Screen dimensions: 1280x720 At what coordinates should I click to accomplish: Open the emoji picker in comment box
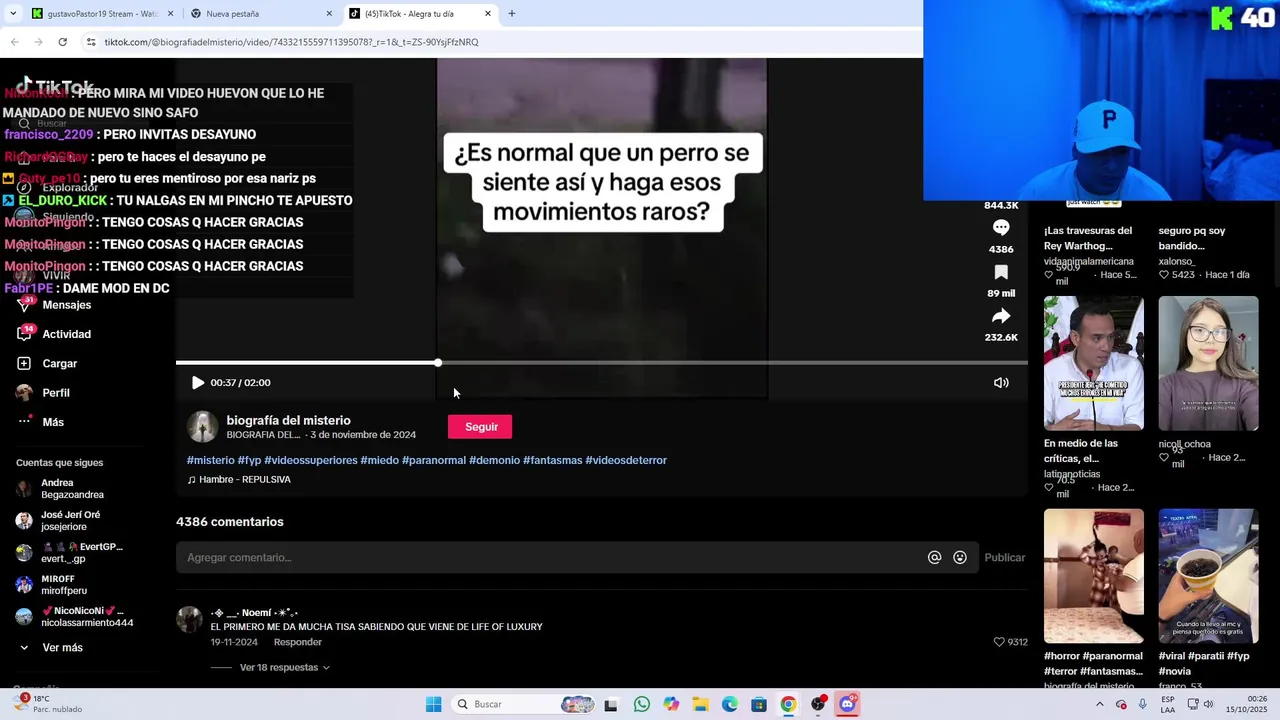(x=960, y=558)
